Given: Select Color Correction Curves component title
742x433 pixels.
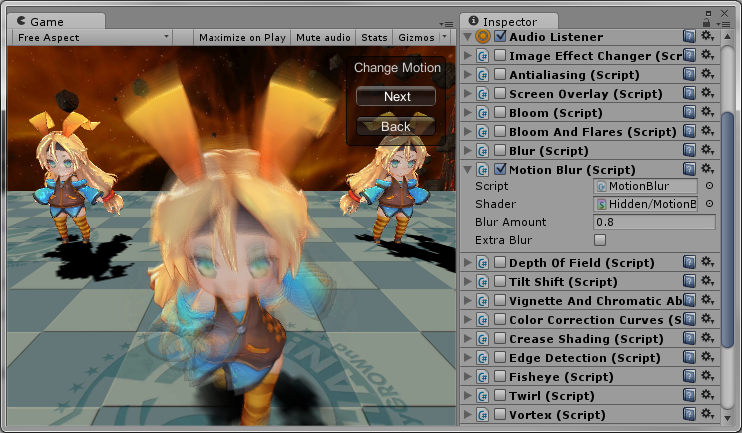Looking at the screenshot, I should click(x=595, y=320).
